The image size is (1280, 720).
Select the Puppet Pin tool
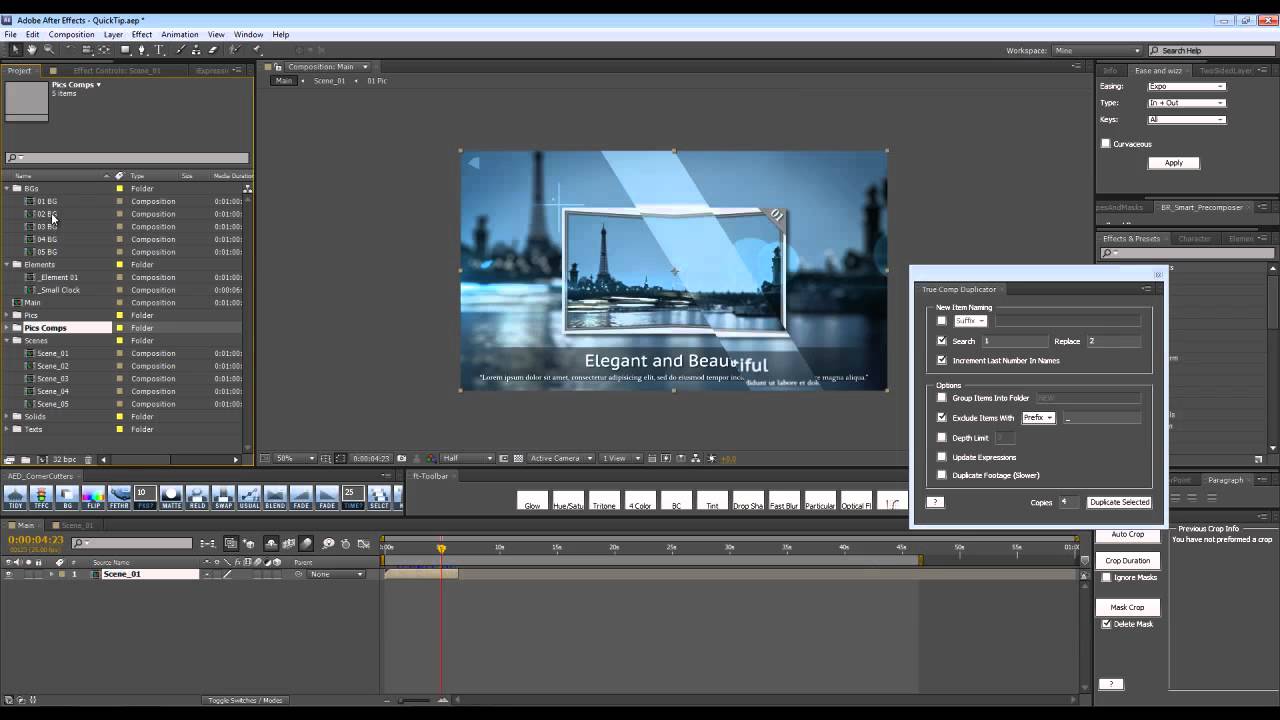pos(257,50)
